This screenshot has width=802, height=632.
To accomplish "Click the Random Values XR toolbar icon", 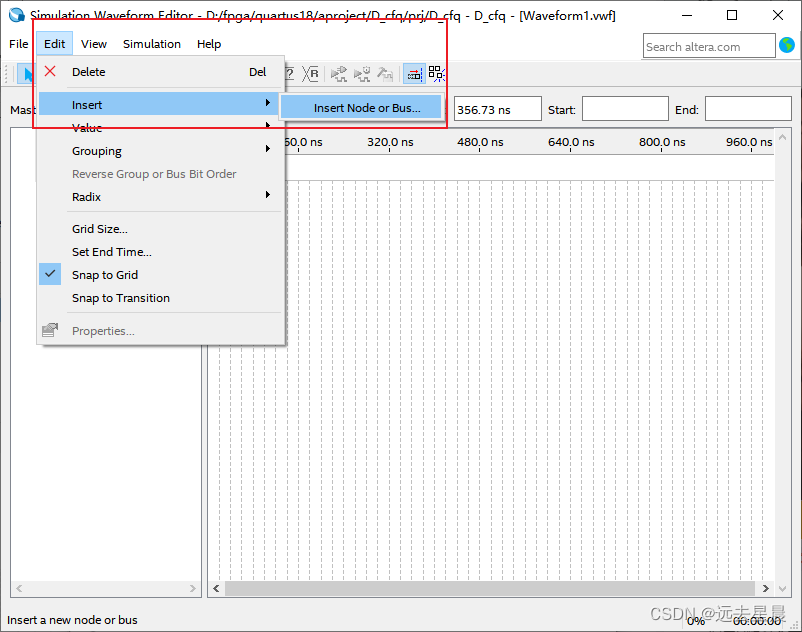I will point(310,74).
